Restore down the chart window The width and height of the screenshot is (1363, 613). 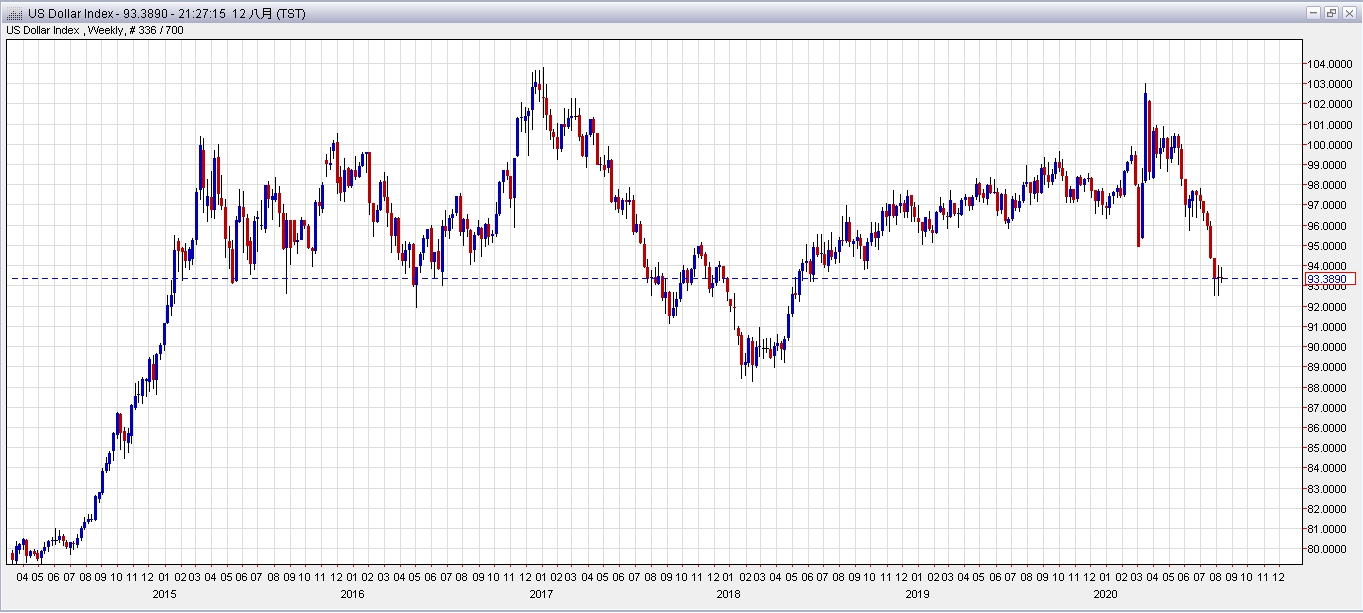click(1331, 13)
